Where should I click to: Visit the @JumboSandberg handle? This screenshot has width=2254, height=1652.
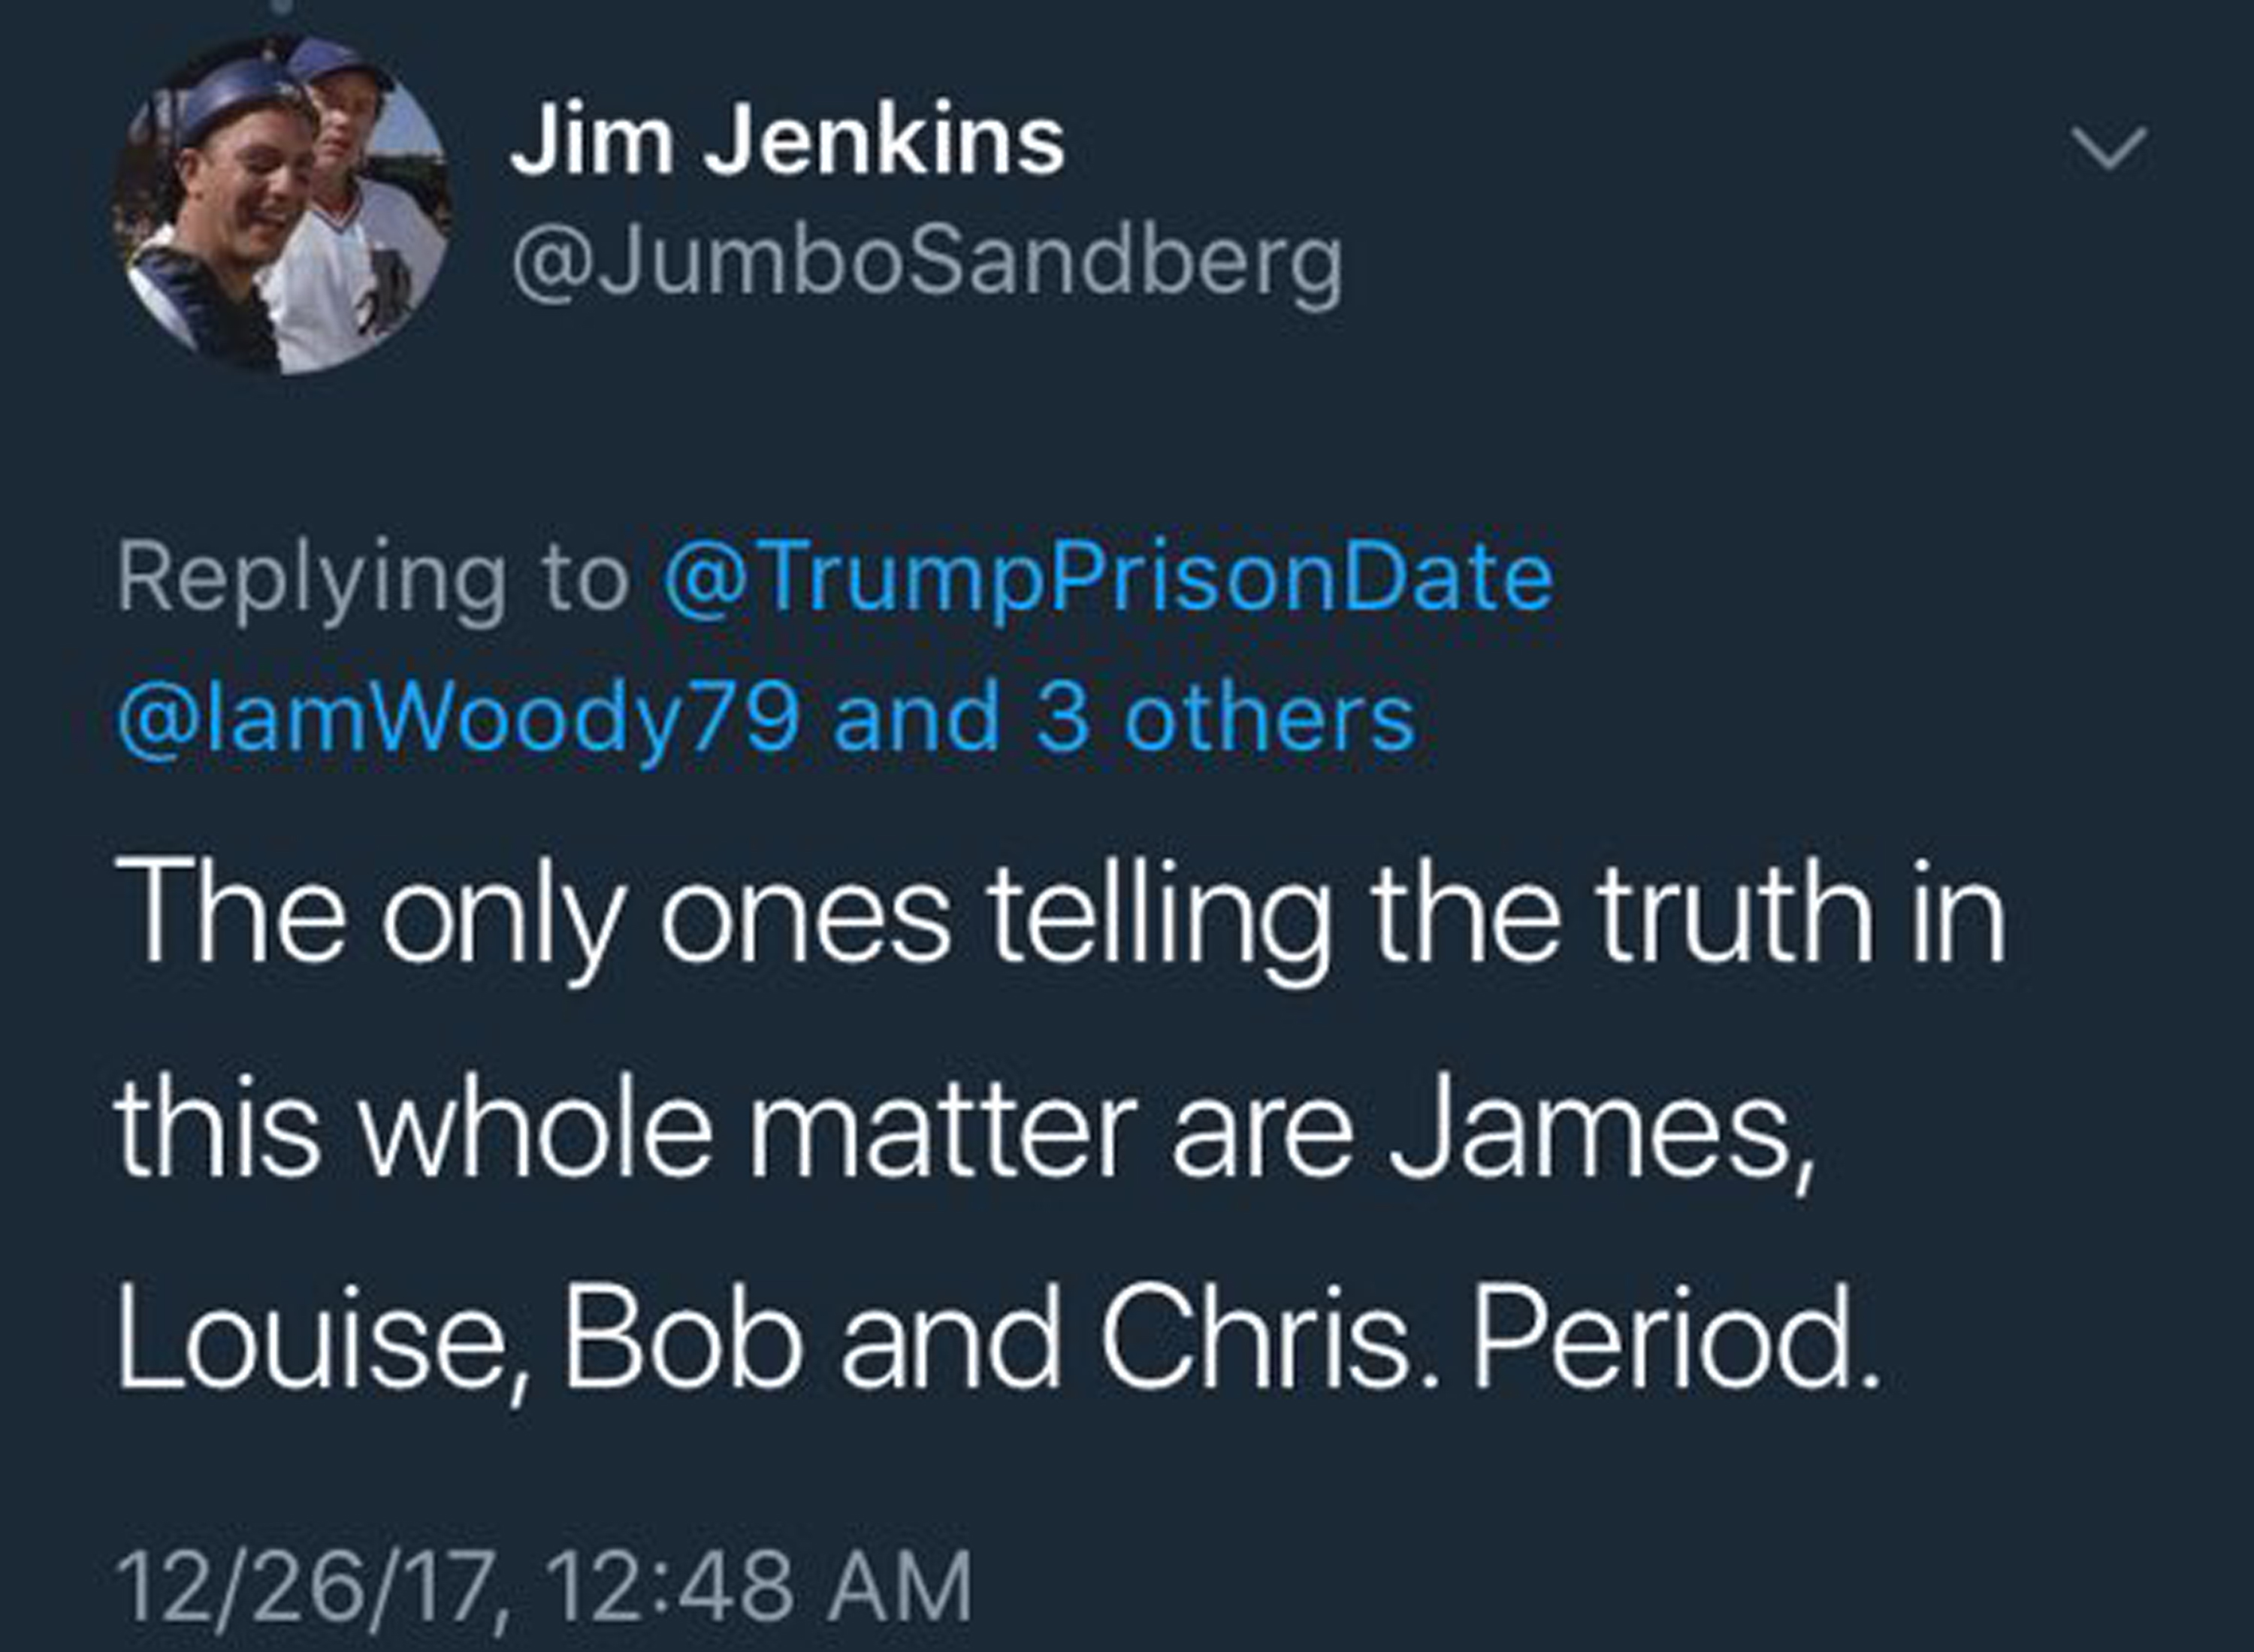pyautogui.click(x=926, y=264)
